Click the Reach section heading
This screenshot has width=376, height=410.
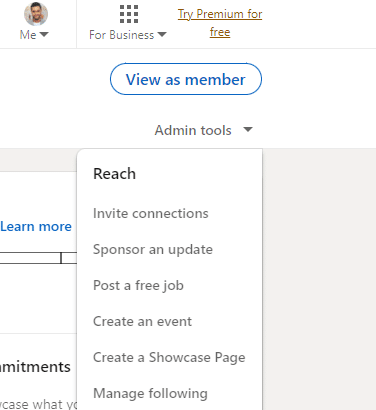click(114, 174)
